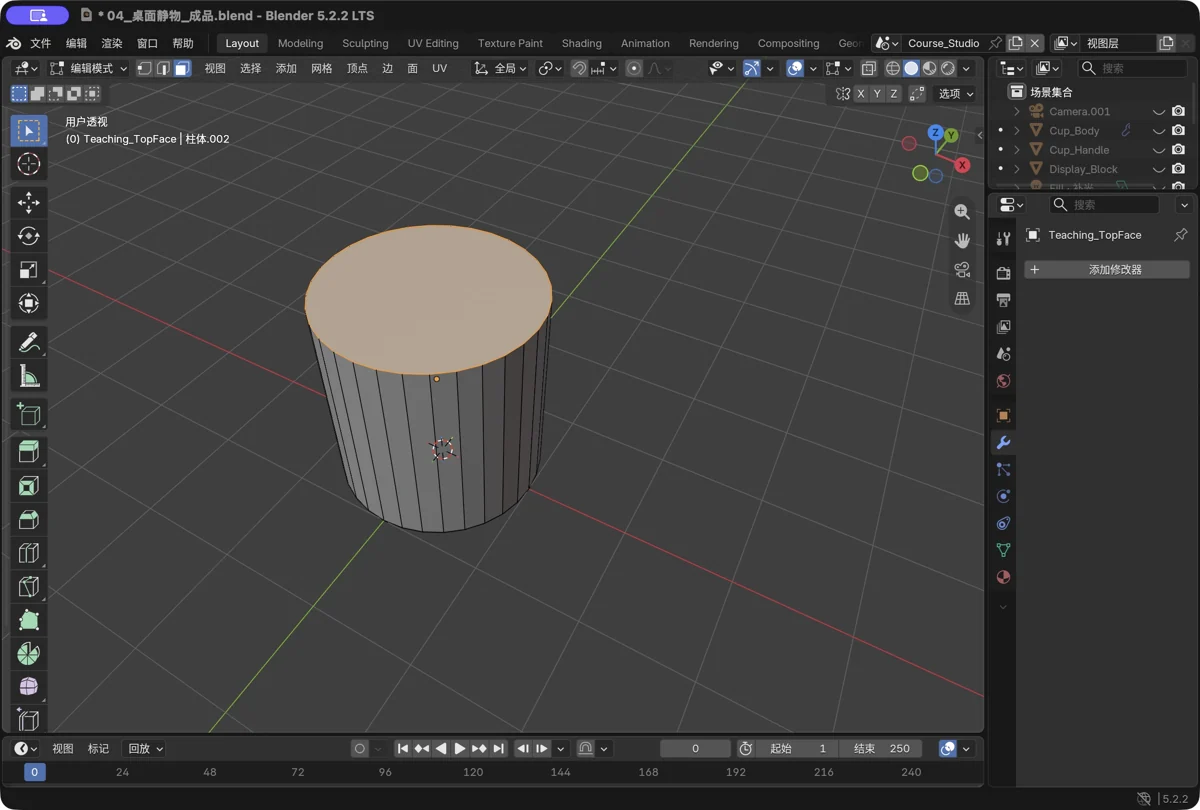
Task: Open the Object properties tab icon
Action: [x=1003, y=415]
